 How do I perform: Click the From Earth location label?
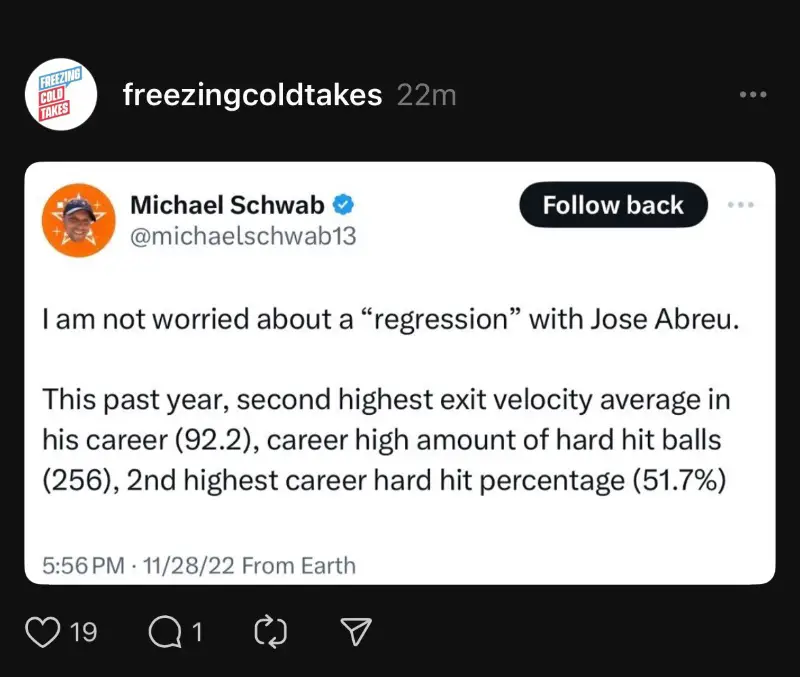click(299, 566)
